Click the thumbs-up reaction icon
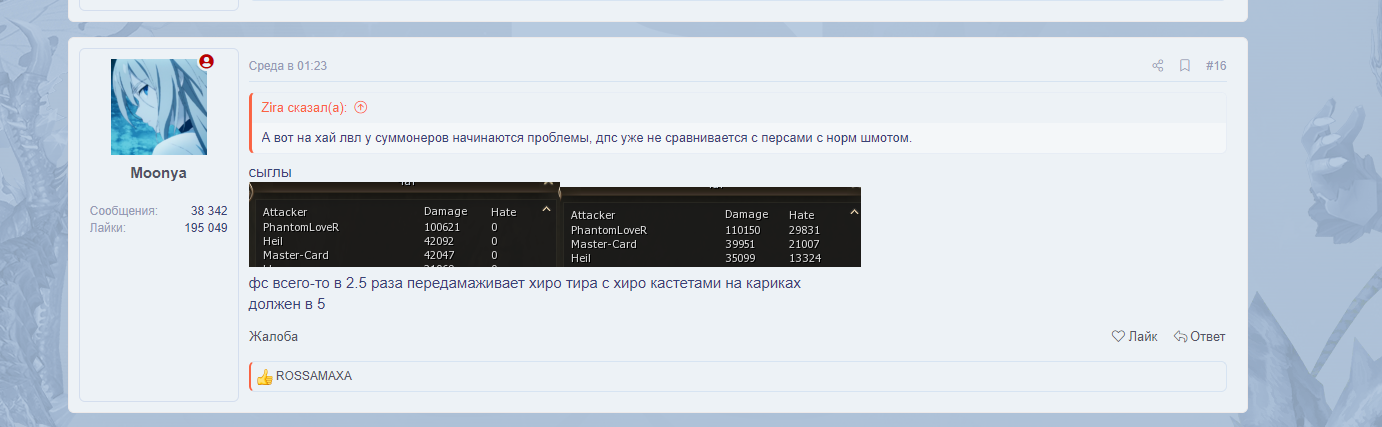This screenshot has height=427, width=1382. (x=264, y=377)
